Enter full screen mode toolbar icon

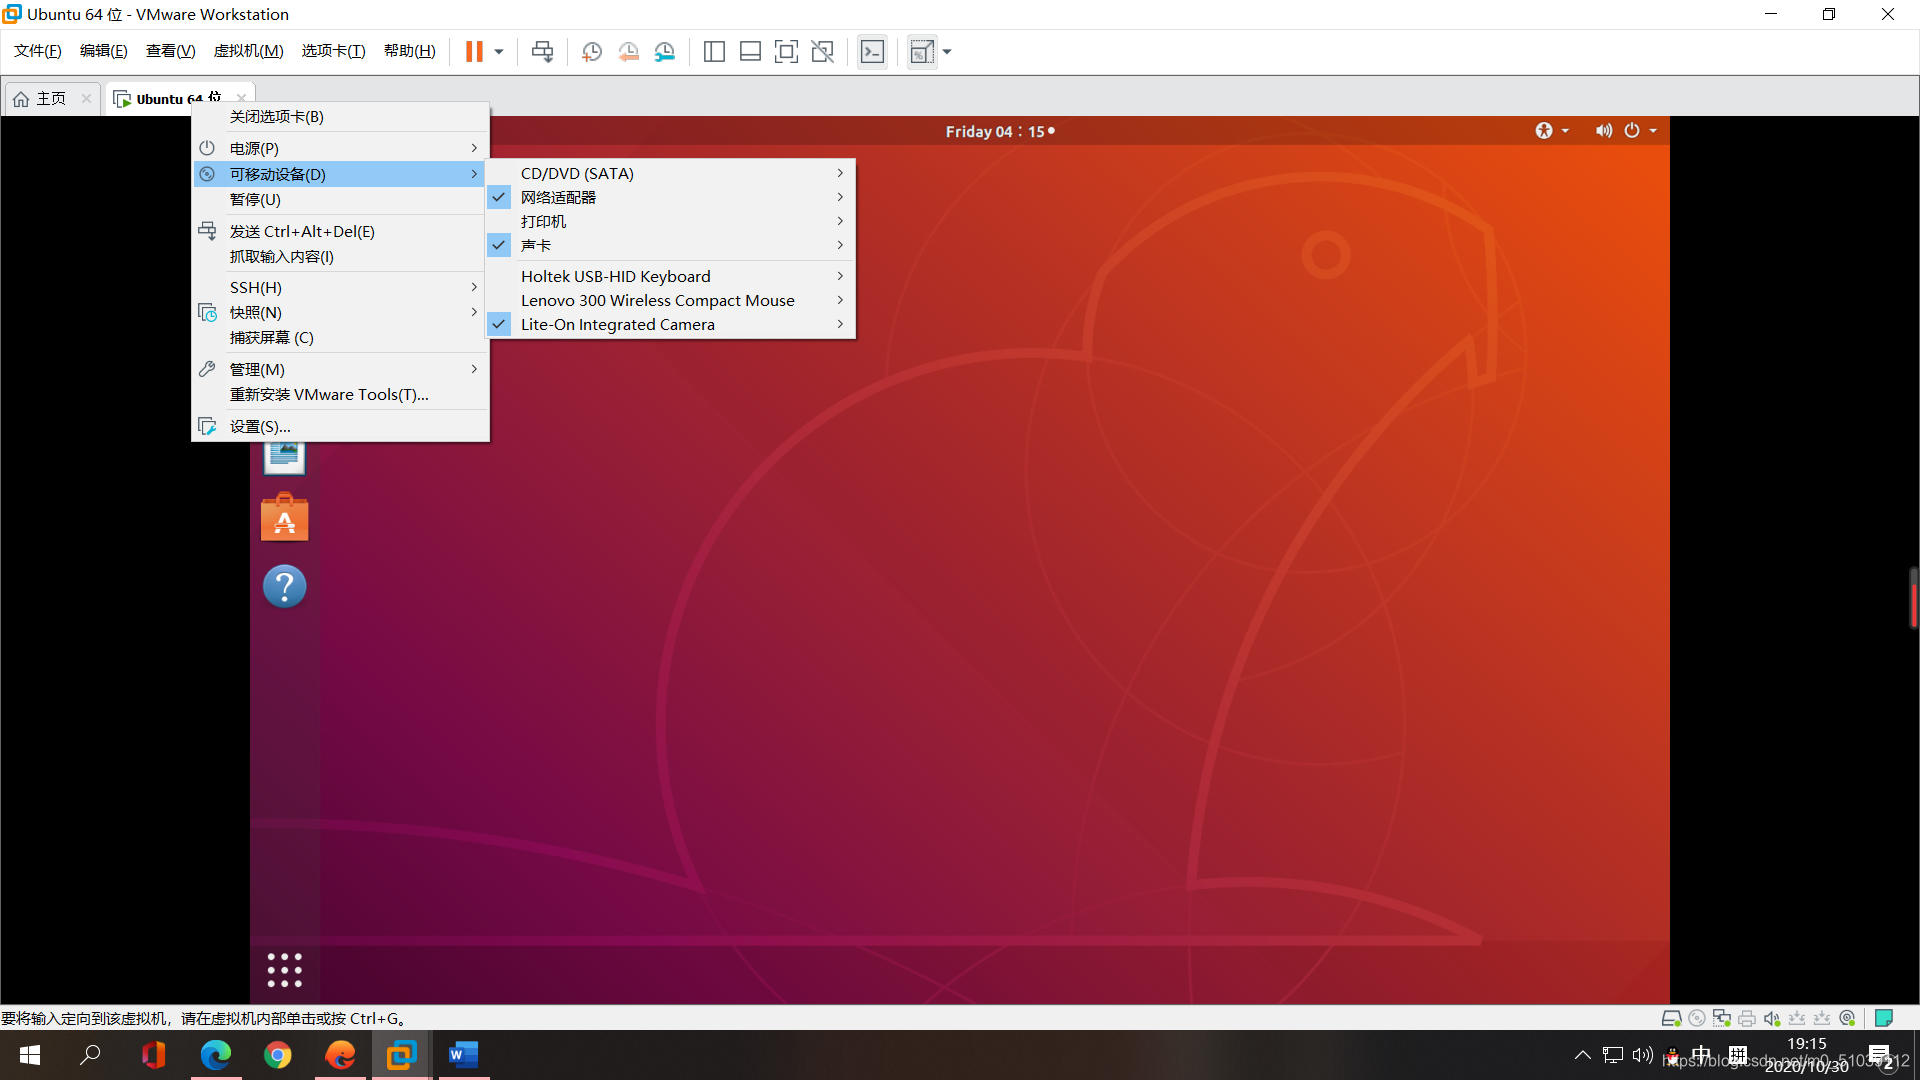click(x=786, y=52)
